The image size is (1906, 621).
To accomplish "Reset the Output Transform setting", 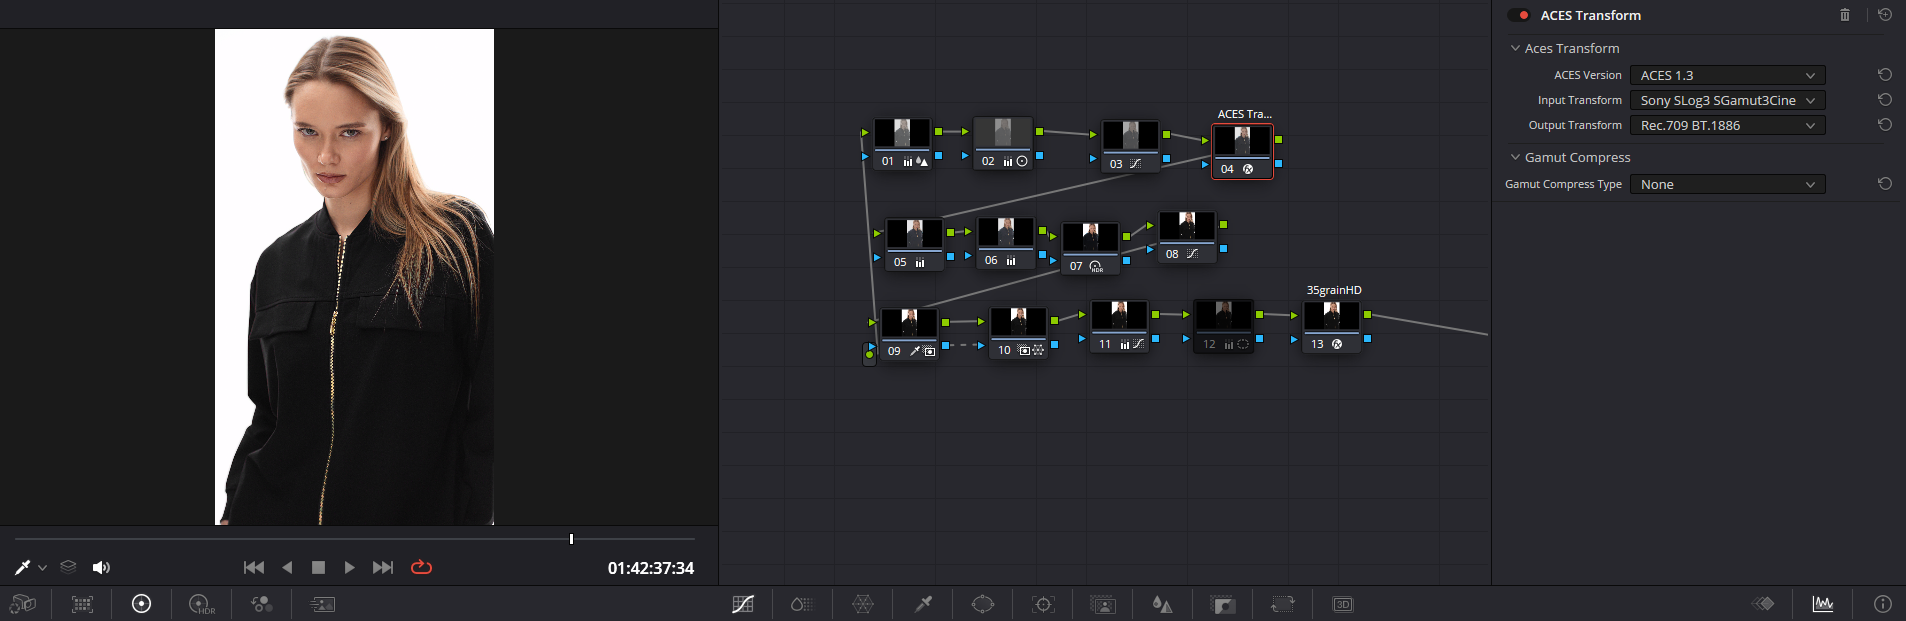I will (x=1885, y=125).
